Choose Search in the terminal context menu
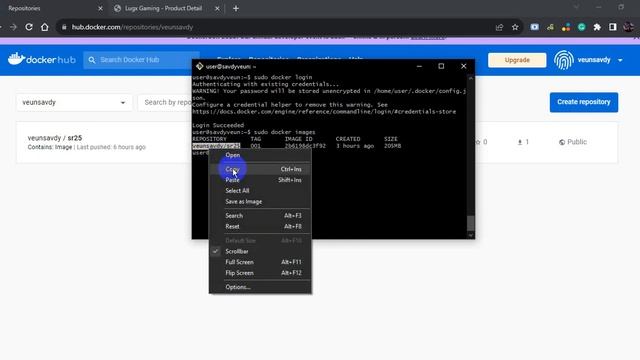 [260, 216]
